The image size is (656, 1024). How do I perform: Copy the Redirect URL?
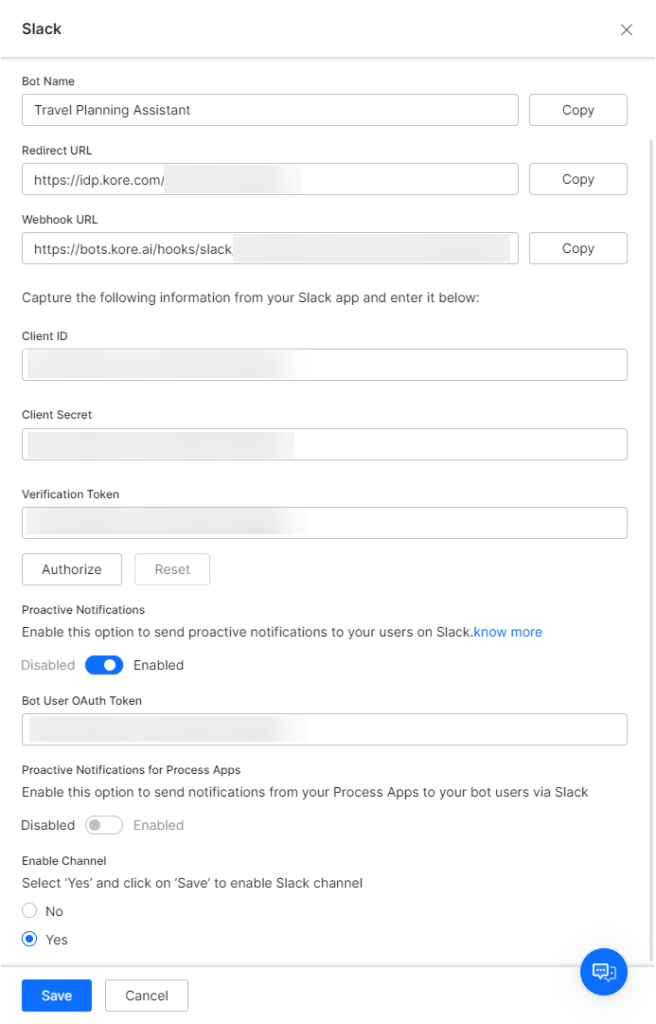(578, 179)
